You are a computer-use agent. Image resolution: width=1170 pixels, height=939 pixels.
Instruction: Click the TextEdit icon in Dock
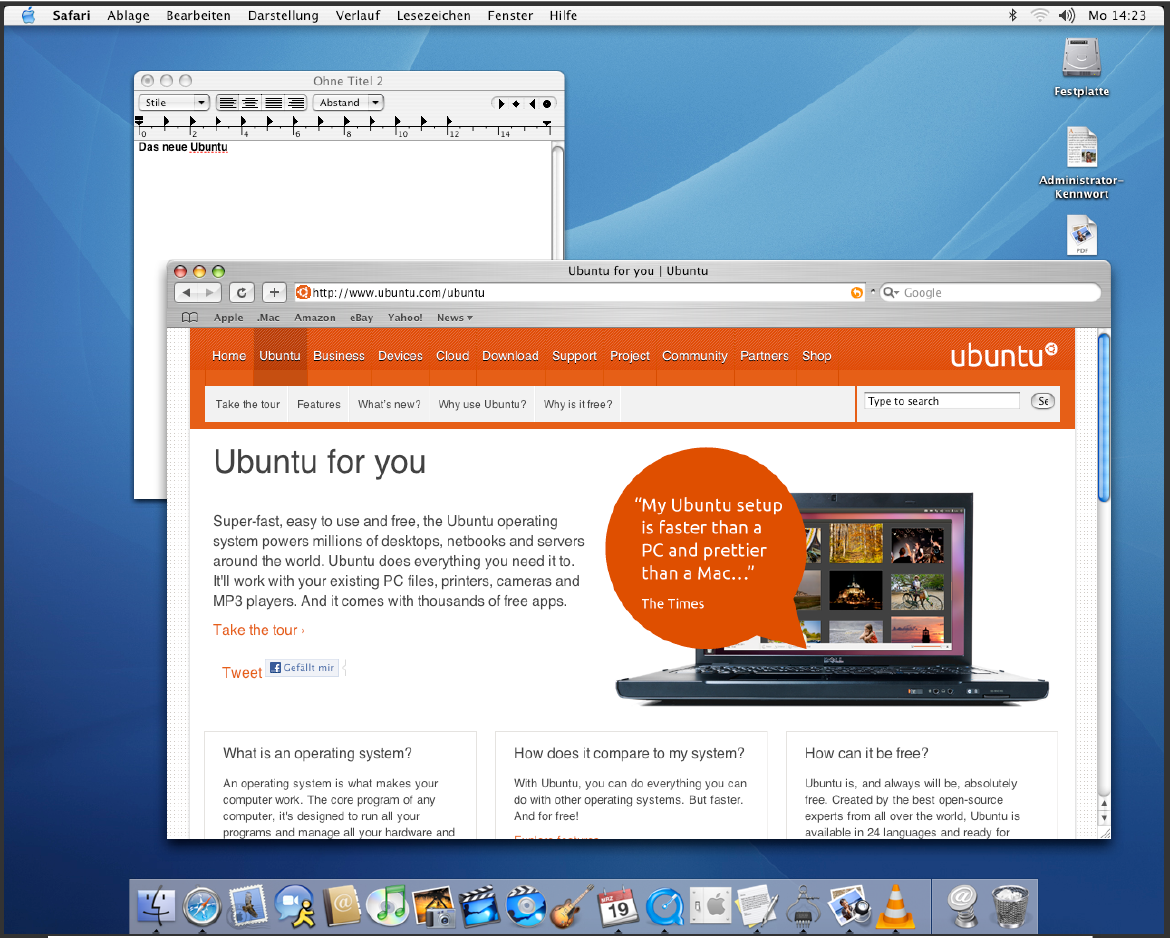point(756,906)
